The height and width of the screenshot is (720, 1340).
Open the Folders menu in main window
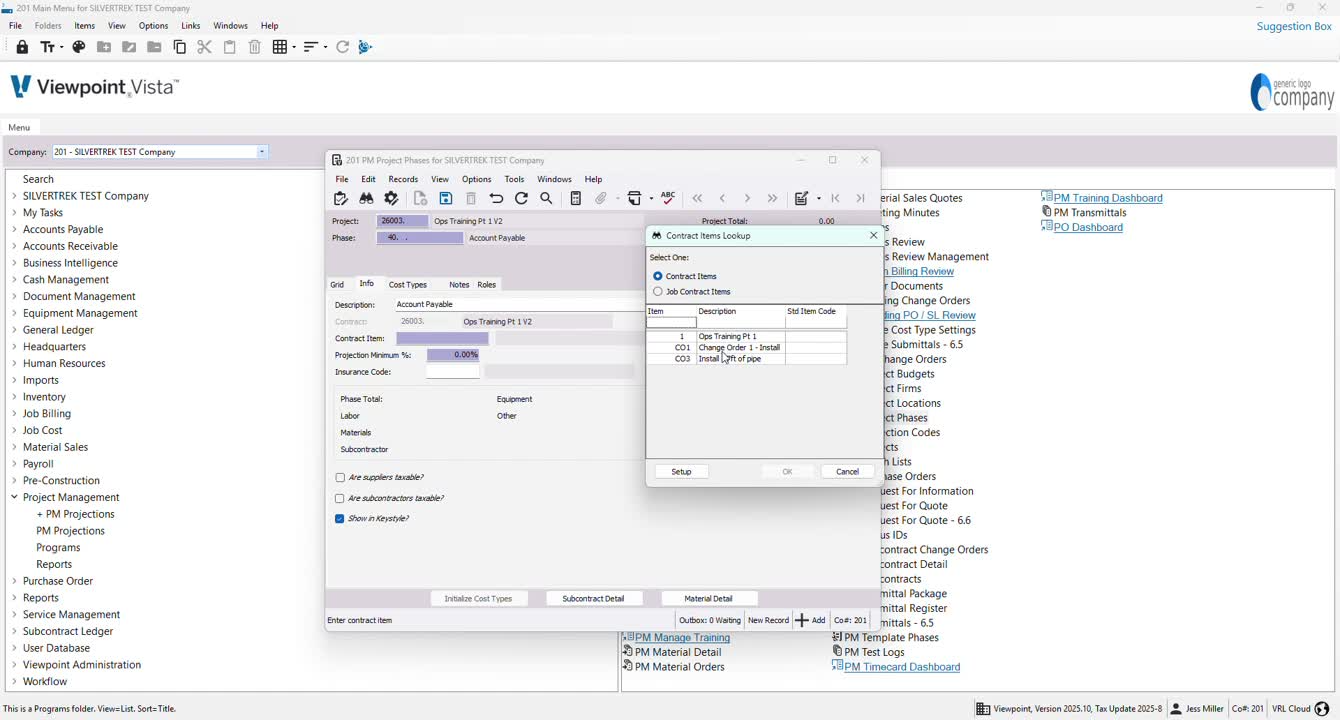(48, 26)
